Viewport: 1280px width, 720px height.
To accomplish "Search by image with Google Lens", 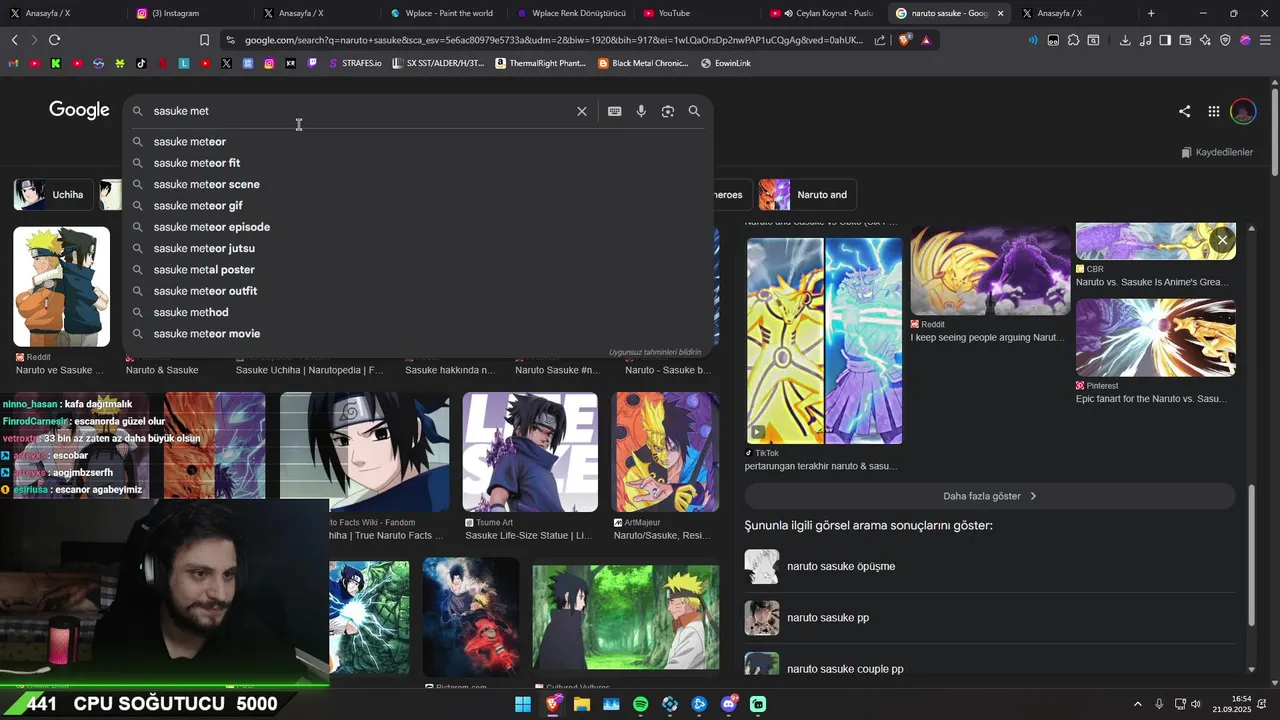I will (668, 111).
